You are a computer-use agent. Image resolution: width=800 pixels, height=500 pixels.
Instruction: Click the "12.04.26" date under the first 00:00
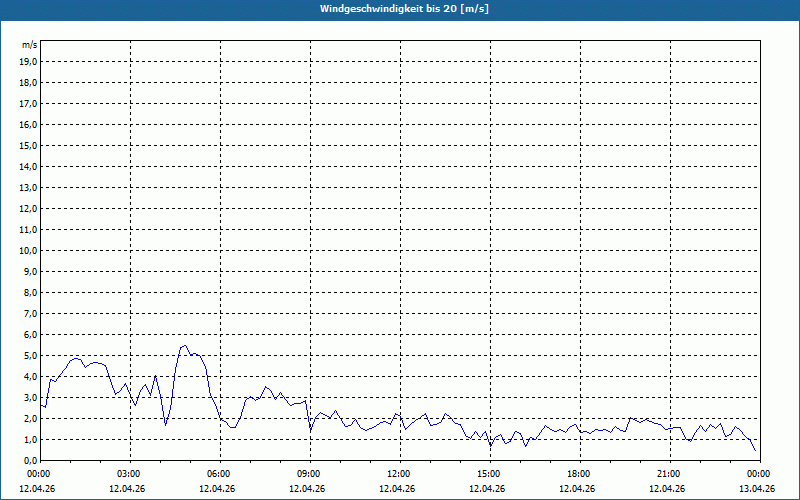[x=37, y=489]
